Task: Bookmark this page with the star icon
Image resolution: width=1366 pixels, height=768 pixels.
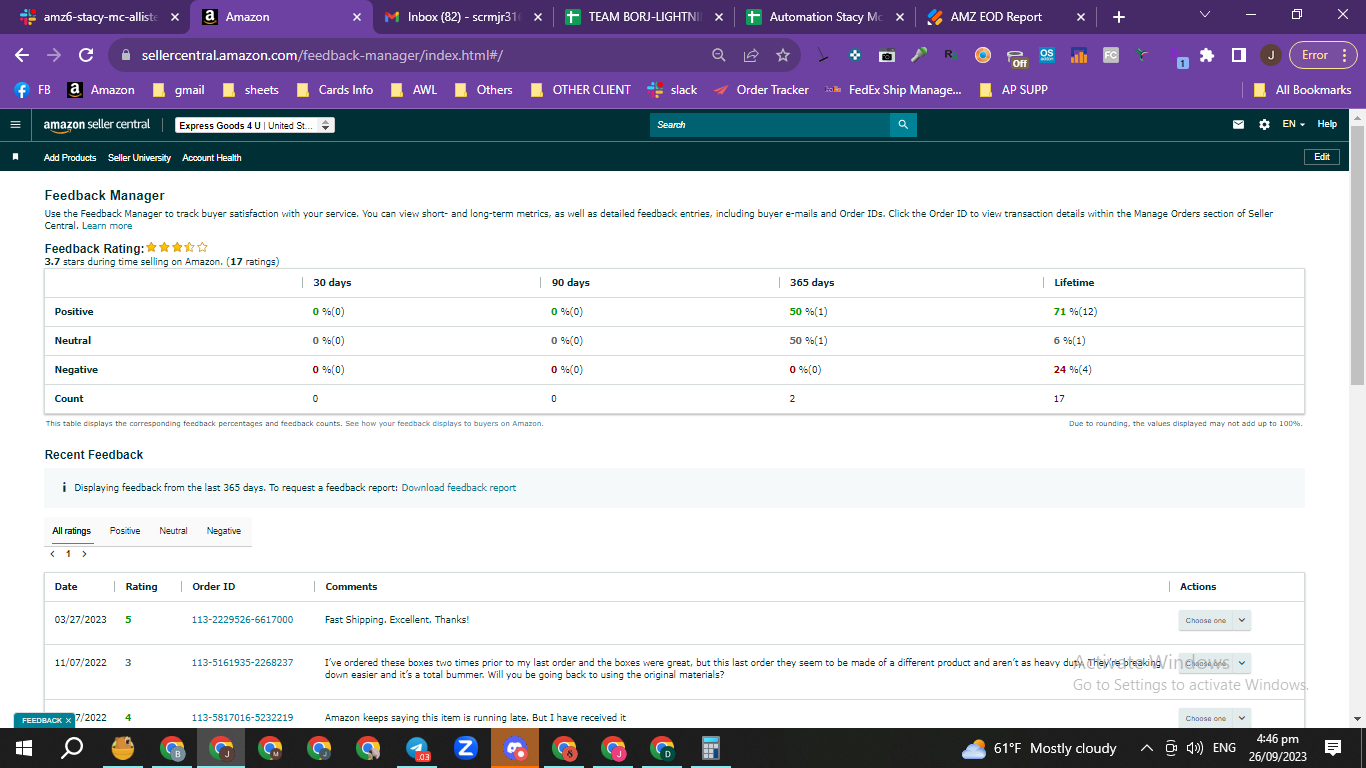Action: coord(783,55)
